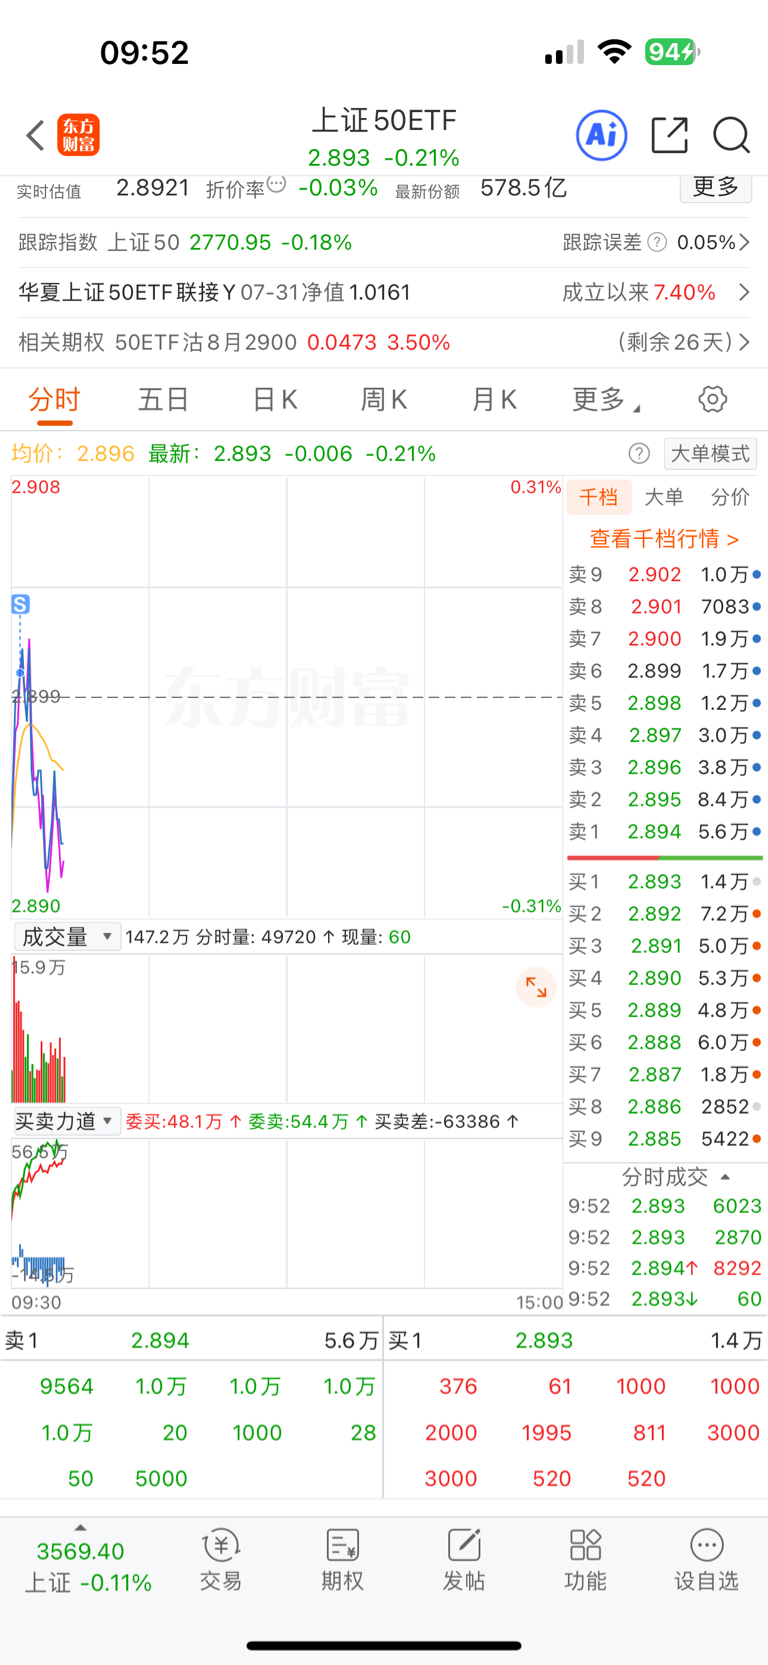Open the 买卖力道 indicator dropdown
This screenshot has width=768, height=1665.
(x=68, y=1121)
